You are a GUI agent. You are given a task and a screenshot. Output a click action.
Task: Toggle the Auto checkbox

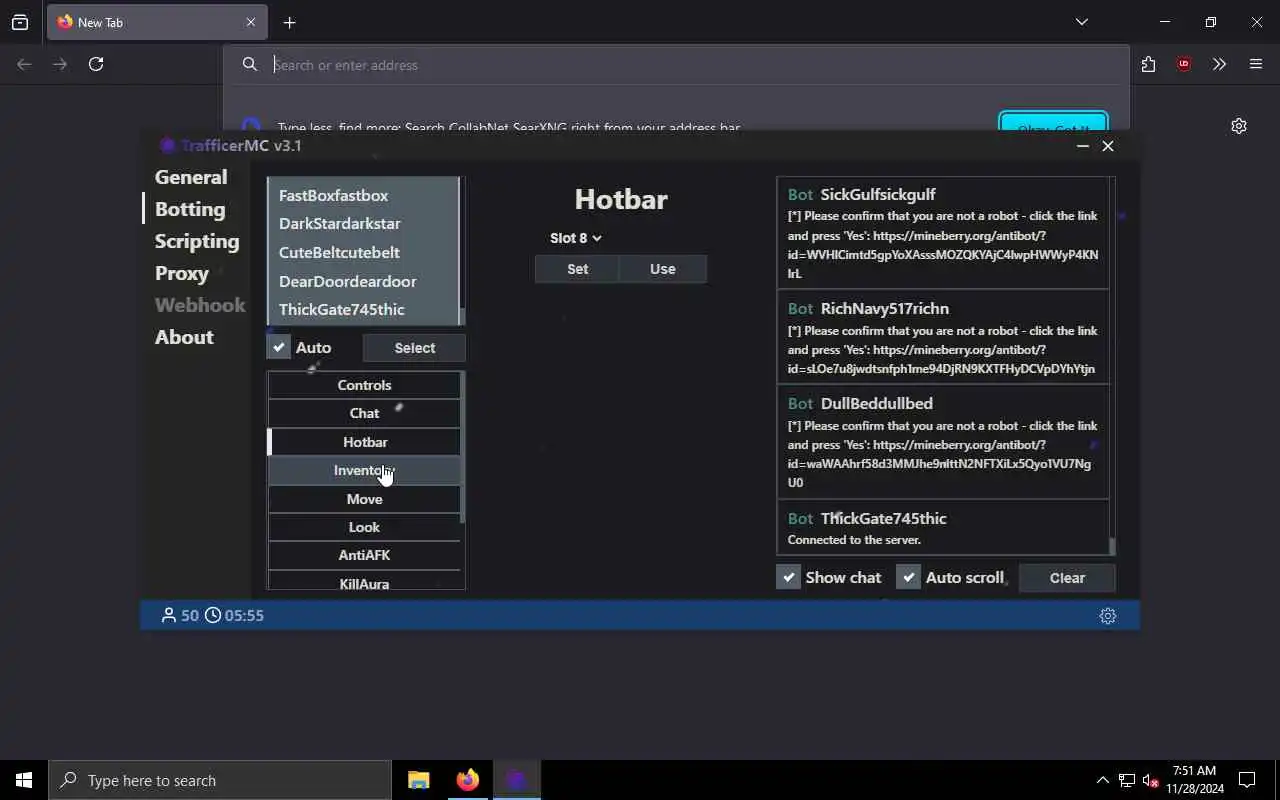(x=279, y=347)
